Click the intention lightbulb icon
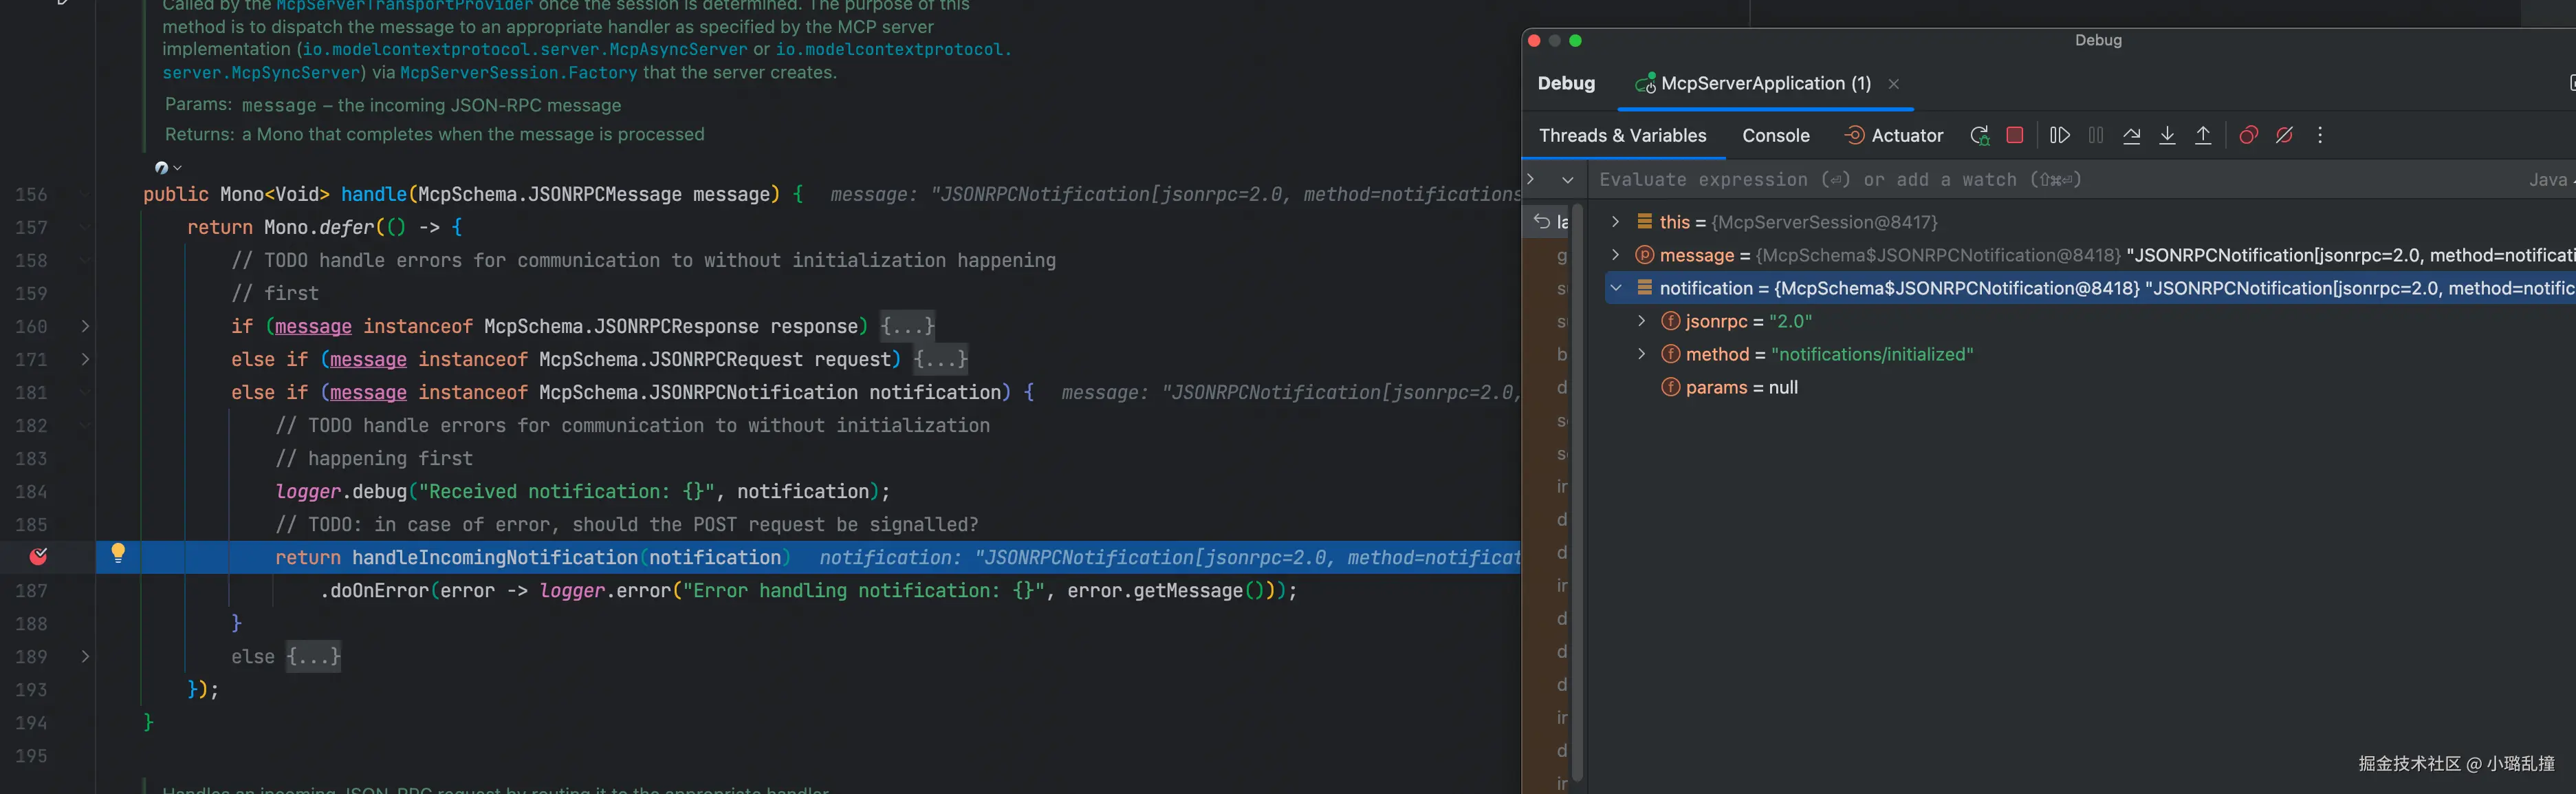The width and height of the screenshot is (2576, 794). (118, 553)
